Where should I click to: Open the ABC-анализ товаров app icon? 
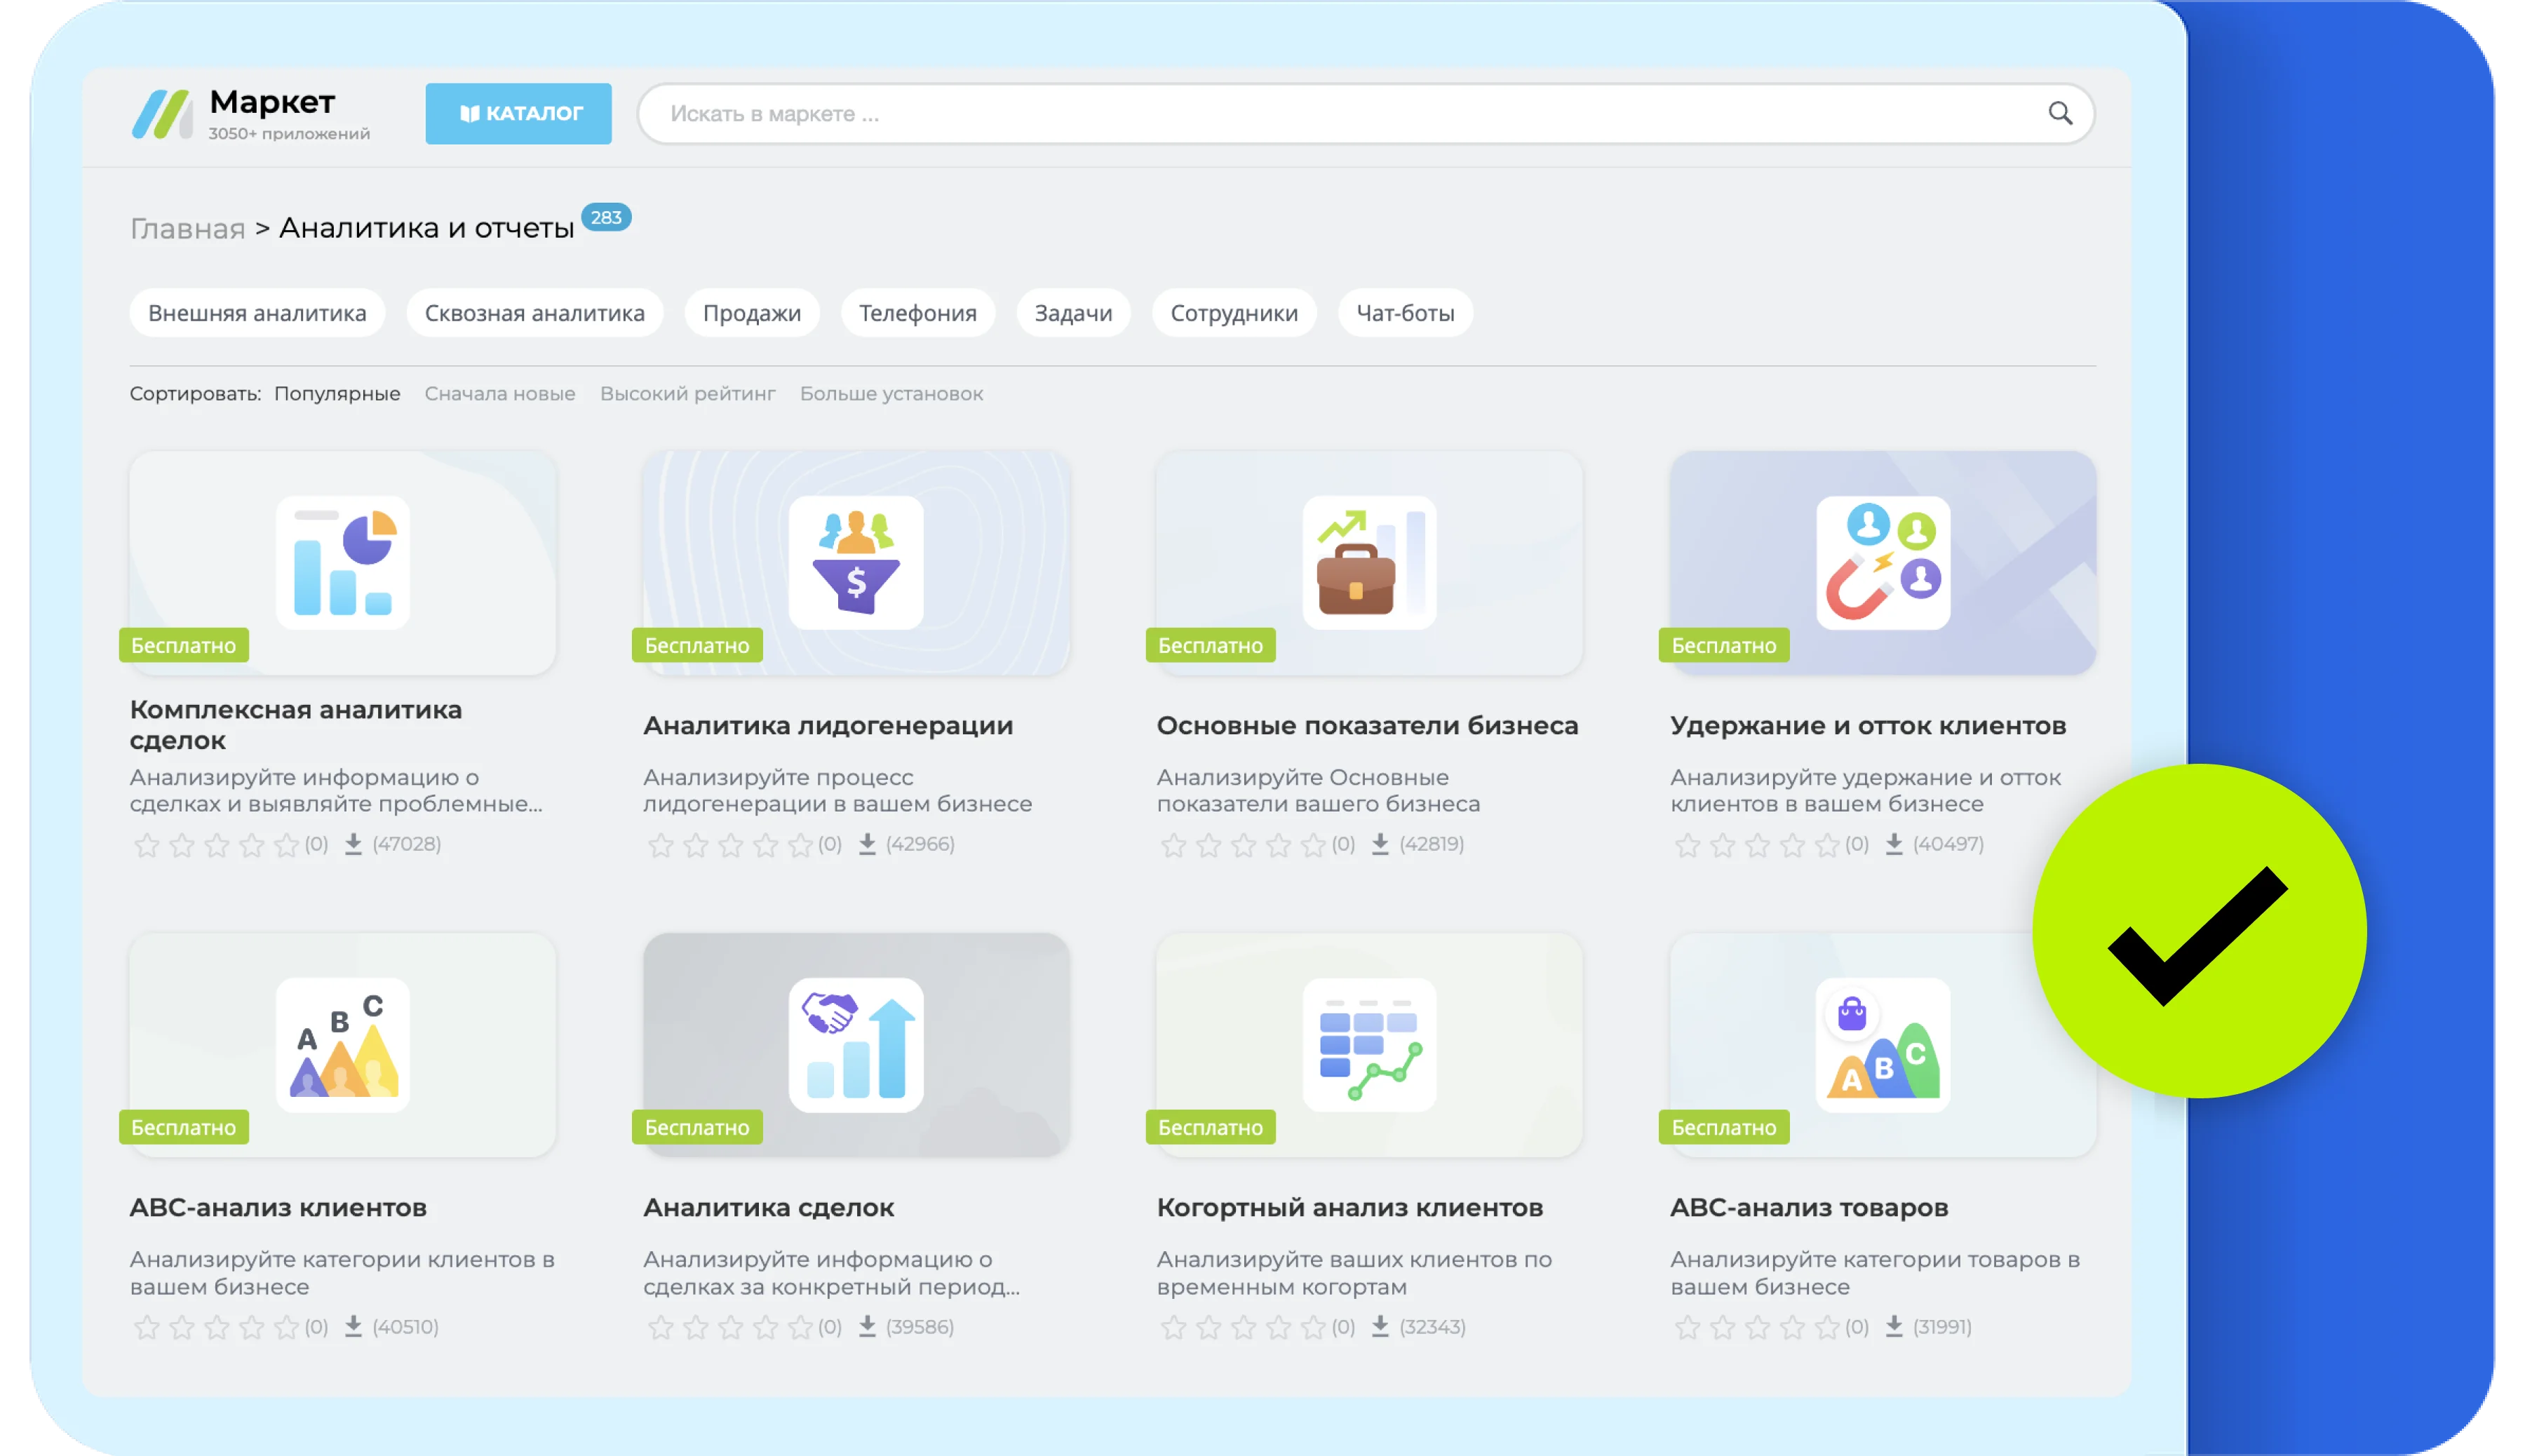pyautogui.click(x=1883, y=1045)
